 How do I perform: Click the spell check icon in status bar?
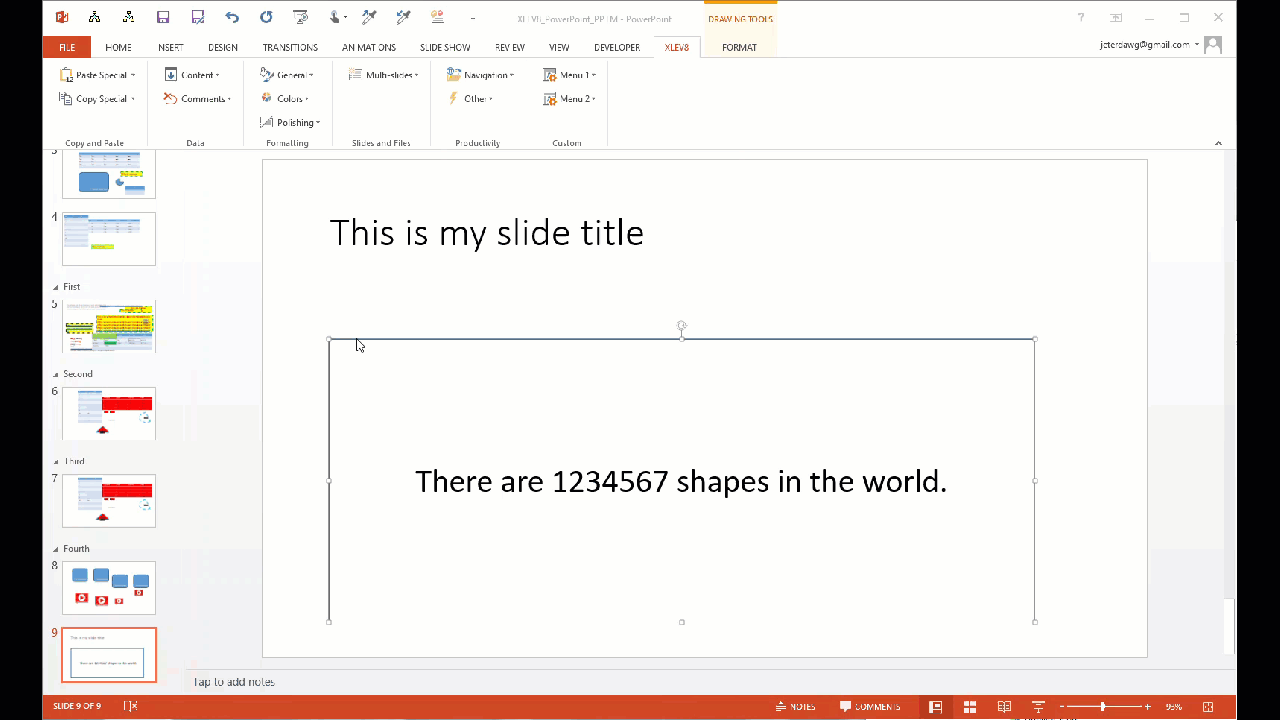pos(130,706)
